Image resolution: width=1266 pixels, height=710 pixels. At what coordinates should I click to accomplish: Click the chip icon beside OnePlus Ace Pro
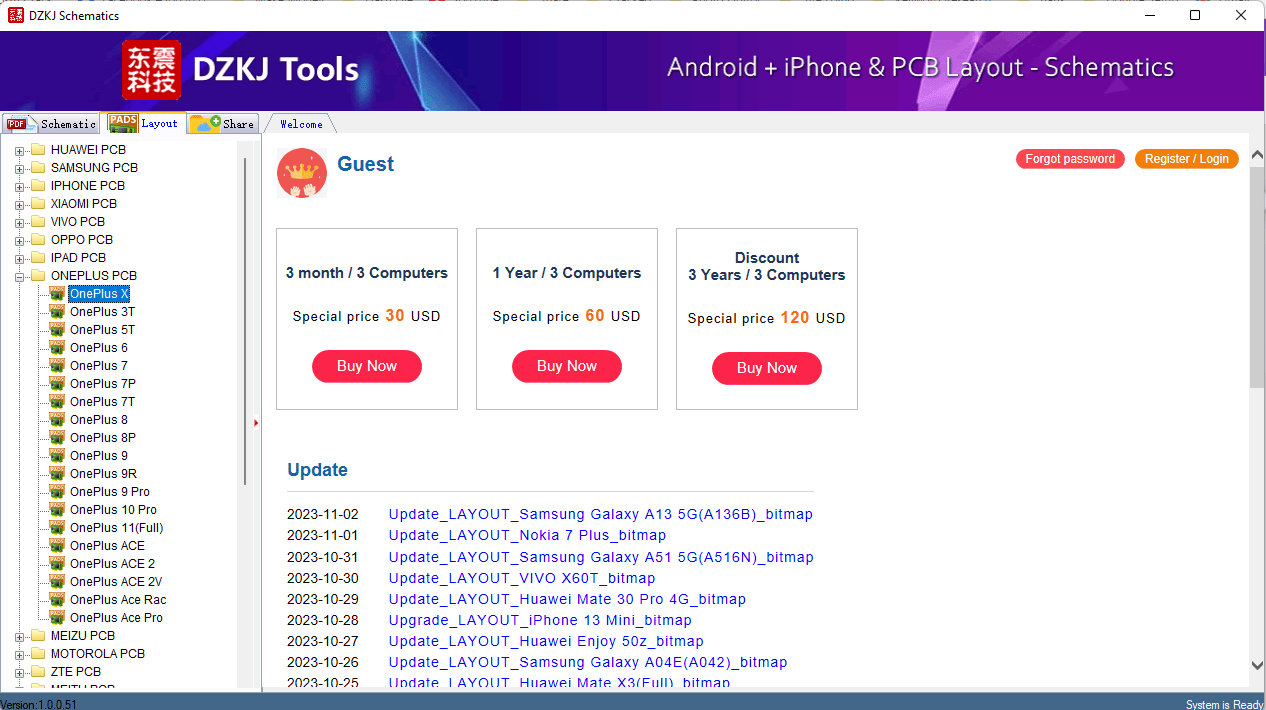click(57, 617)
